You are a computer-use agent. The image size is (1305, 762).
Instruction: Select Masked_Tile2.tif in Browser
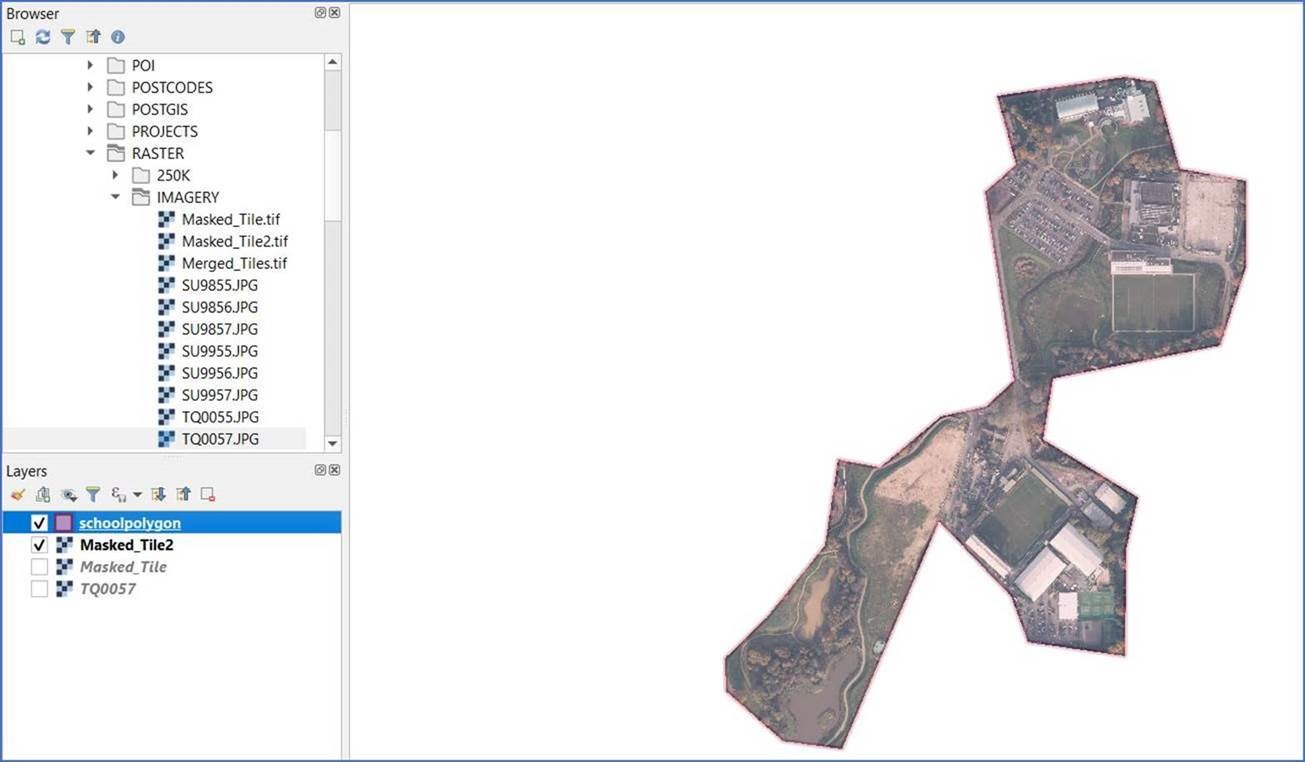(x=235, y=241)
